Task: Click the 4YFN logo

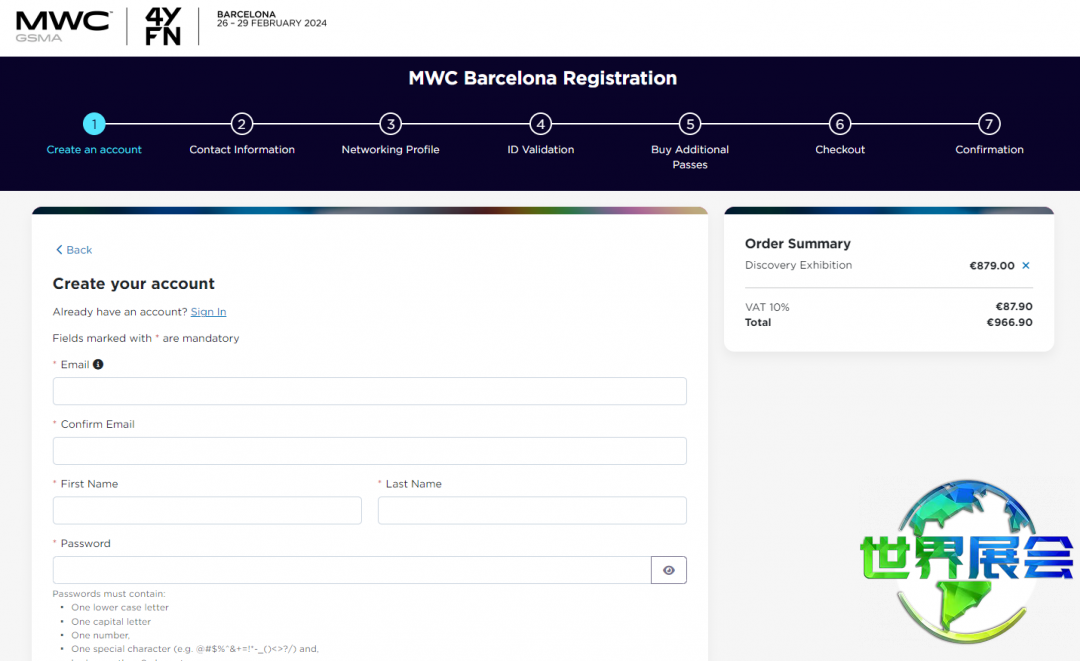Action: [x=163, y=26]
